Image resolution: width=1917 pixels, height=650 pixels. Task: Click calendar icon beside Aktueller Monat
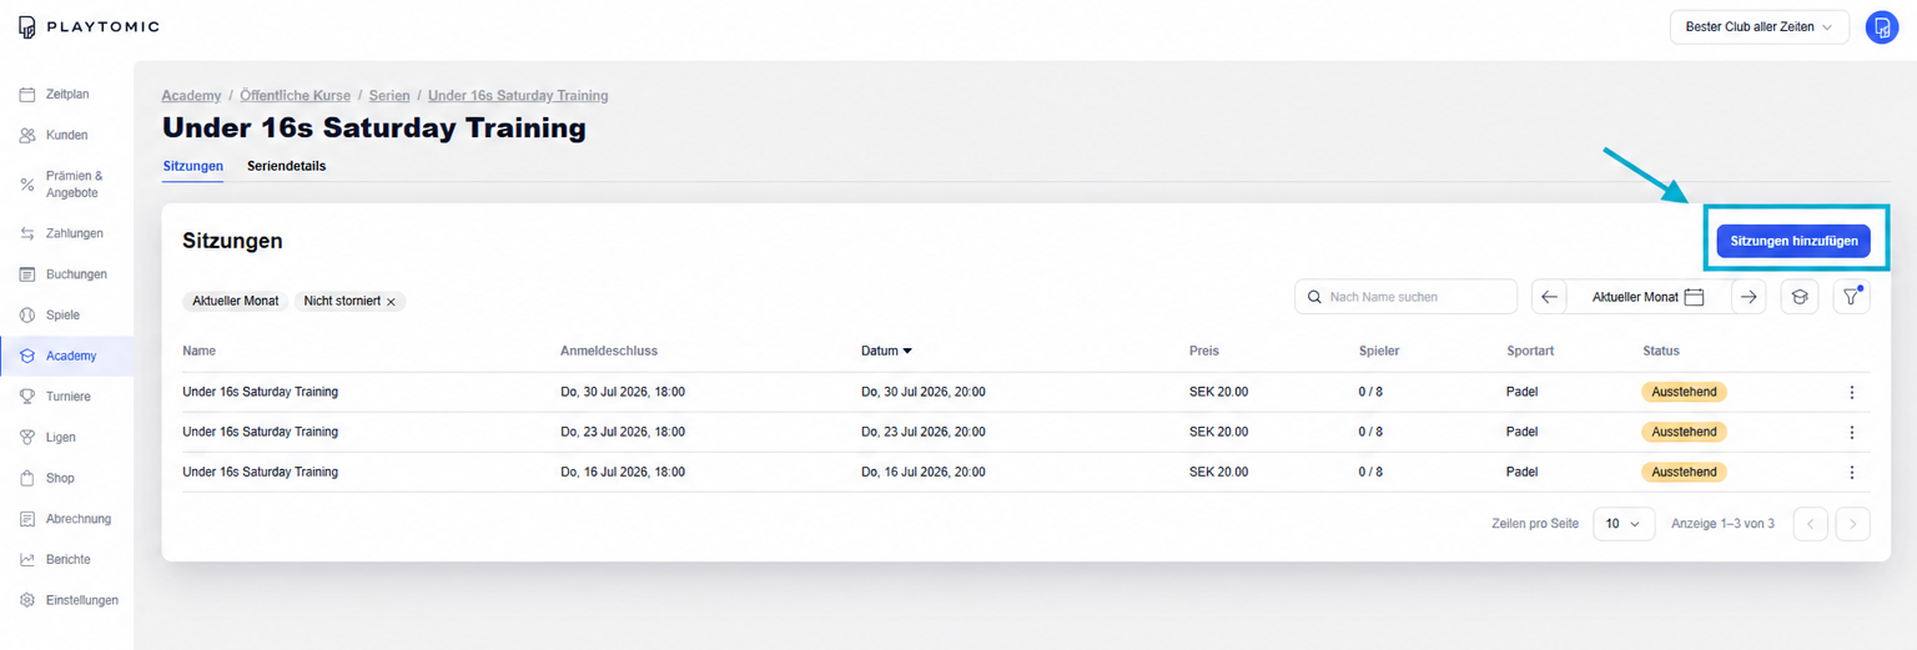(1694, 297)
